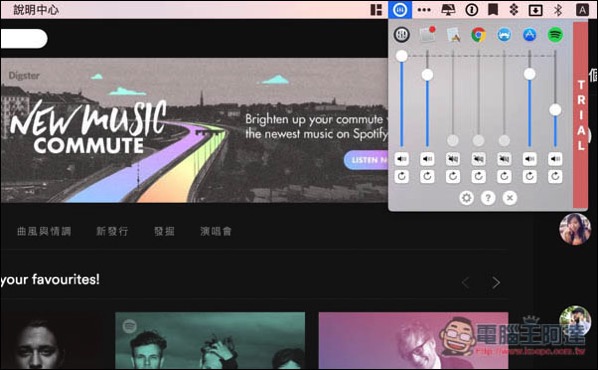Click the Spotify volume slider knob
The height and width of the screenshot is (370, 598).
[x=555, y=110]
